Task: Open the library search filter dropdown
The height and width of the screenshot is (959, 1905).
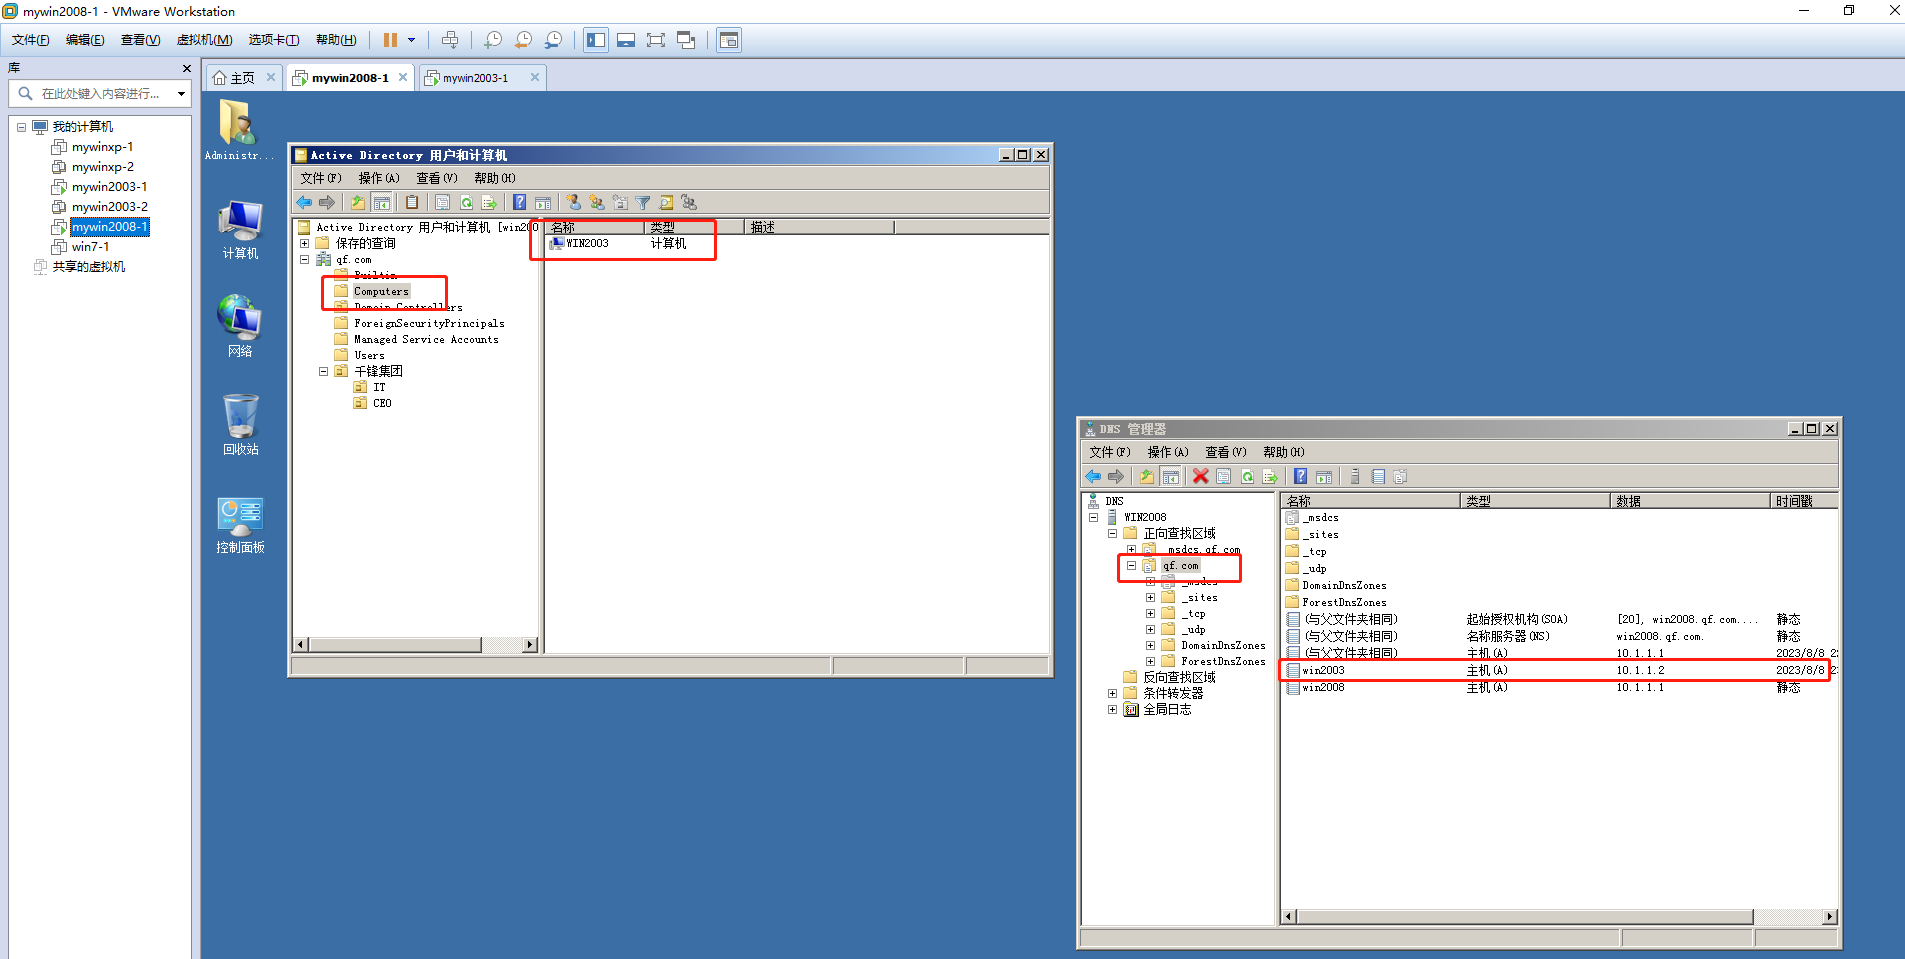Action: coord(181,94)
